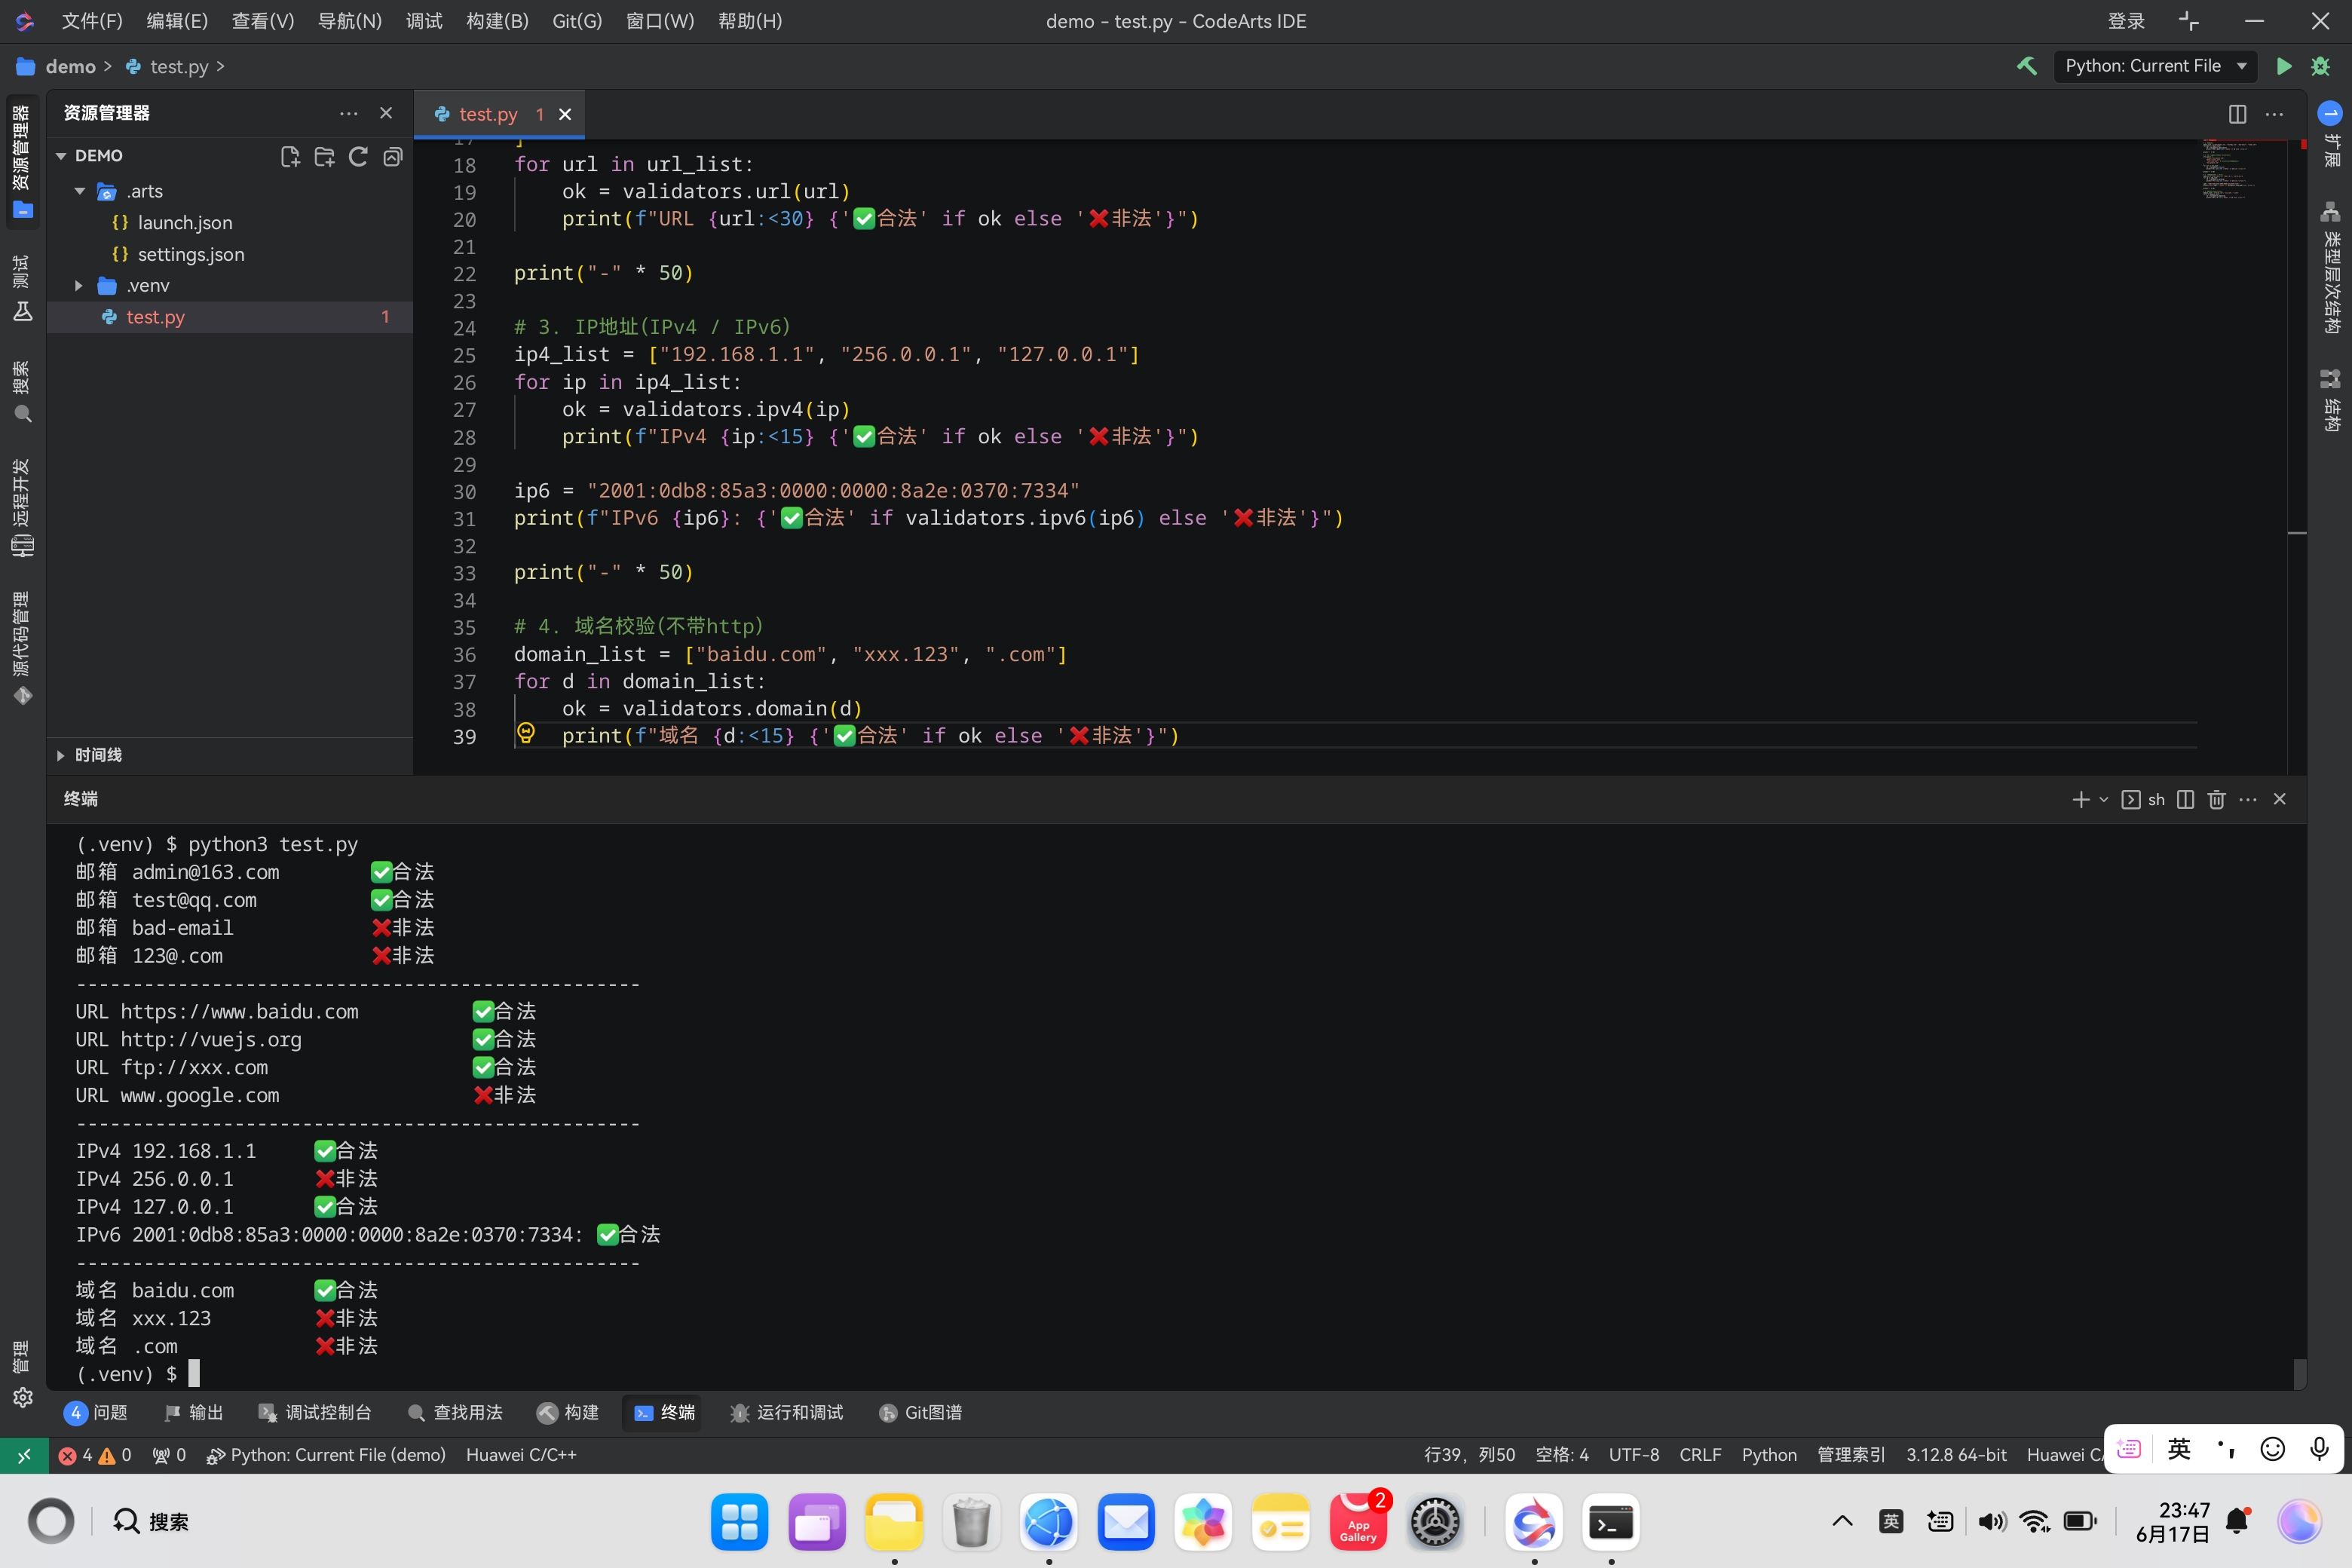Click the CRLF line ending status
The image size is (2352, 1568).
tap(1700, 1455)
